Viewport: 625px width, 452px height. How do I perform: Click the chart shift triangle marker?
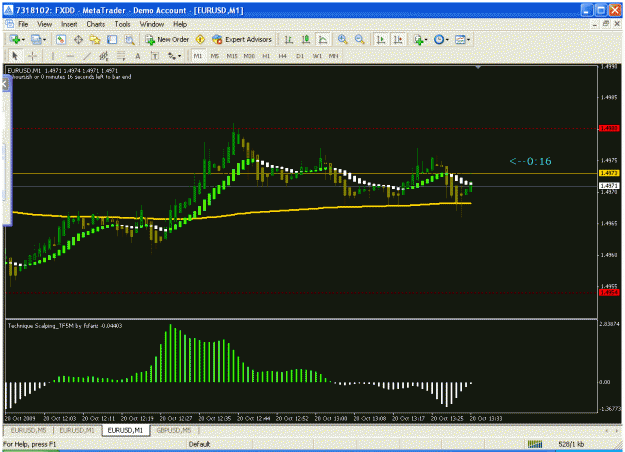[478, 67]
